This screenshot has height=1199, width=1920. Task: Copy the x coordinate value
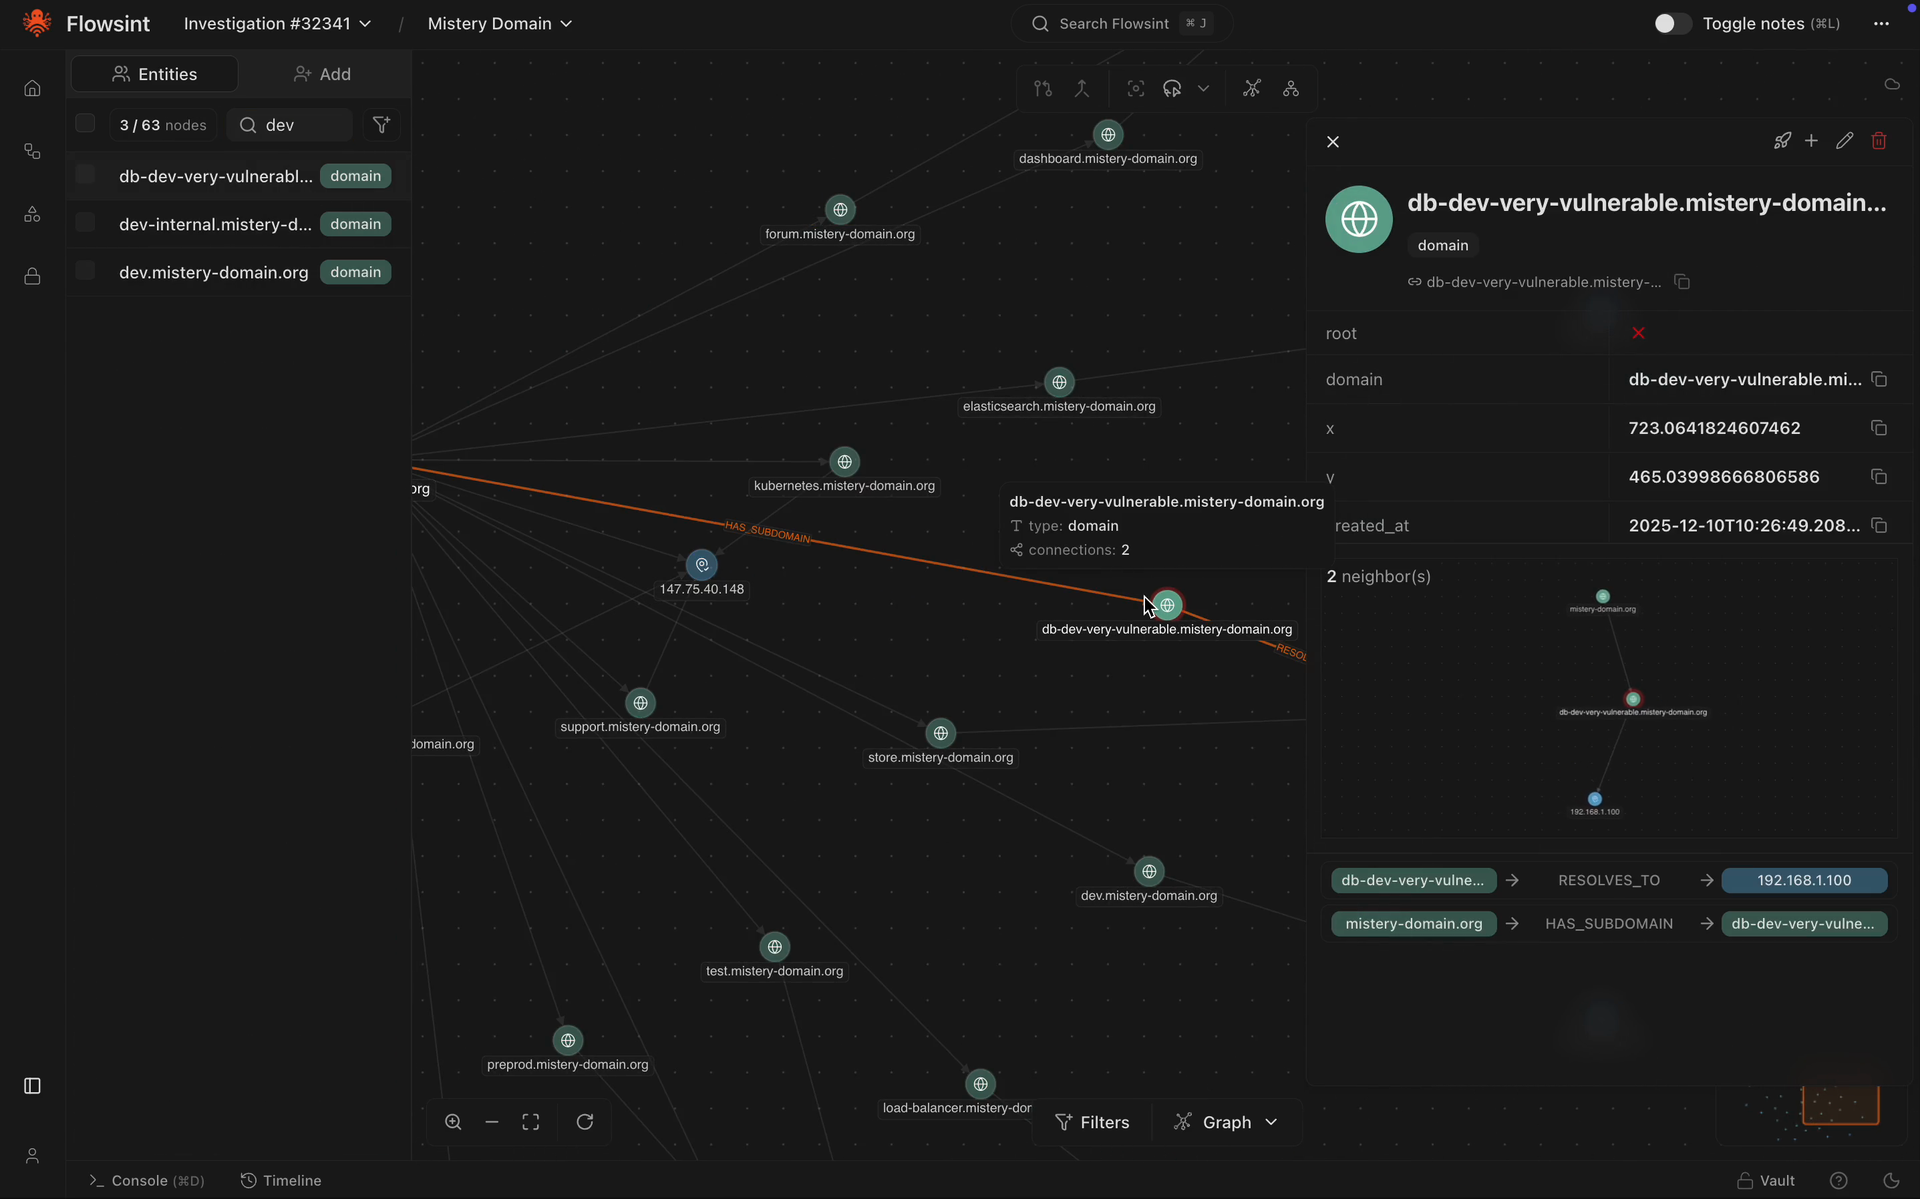coord(1879,428)
